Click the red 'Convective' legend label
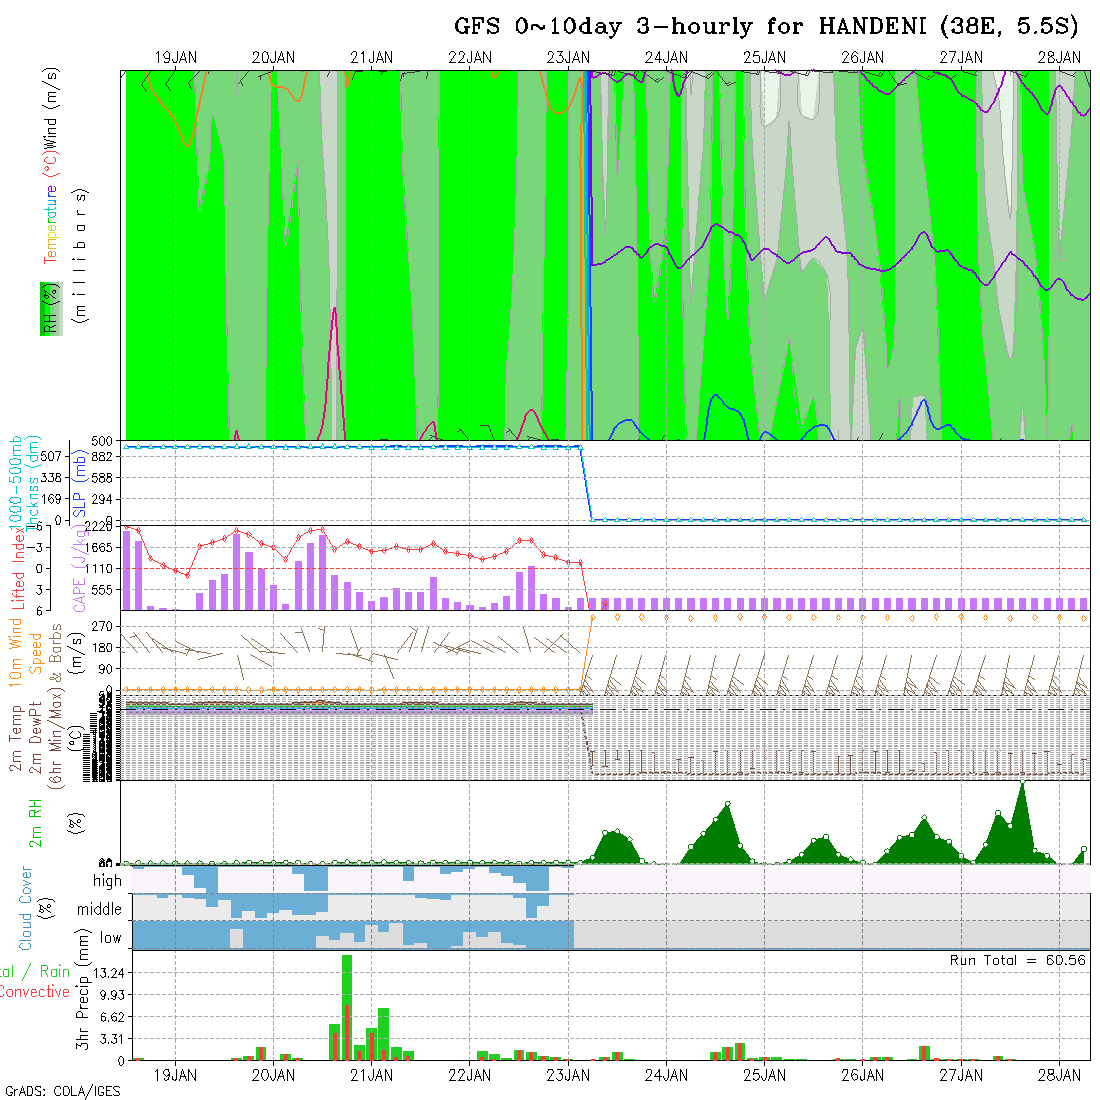The width and height of the screenshot is (1100, 1100). 35,991
